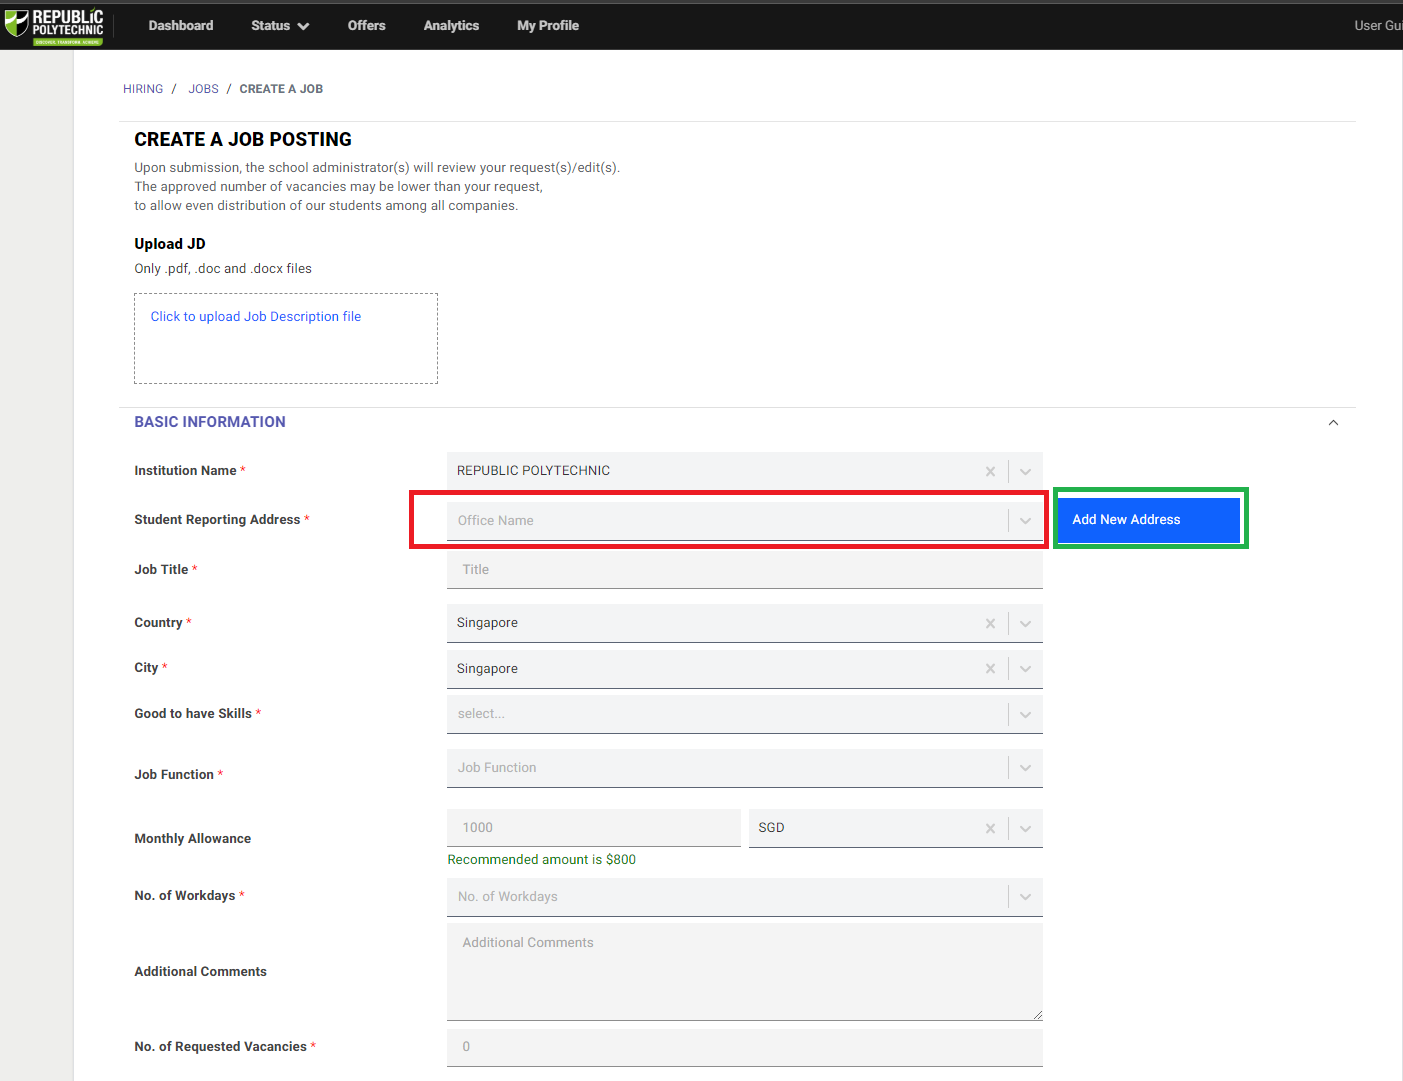1403x1081 pixels.
Task: Open the Status menu in navbar
Action: tap(279, 26)
